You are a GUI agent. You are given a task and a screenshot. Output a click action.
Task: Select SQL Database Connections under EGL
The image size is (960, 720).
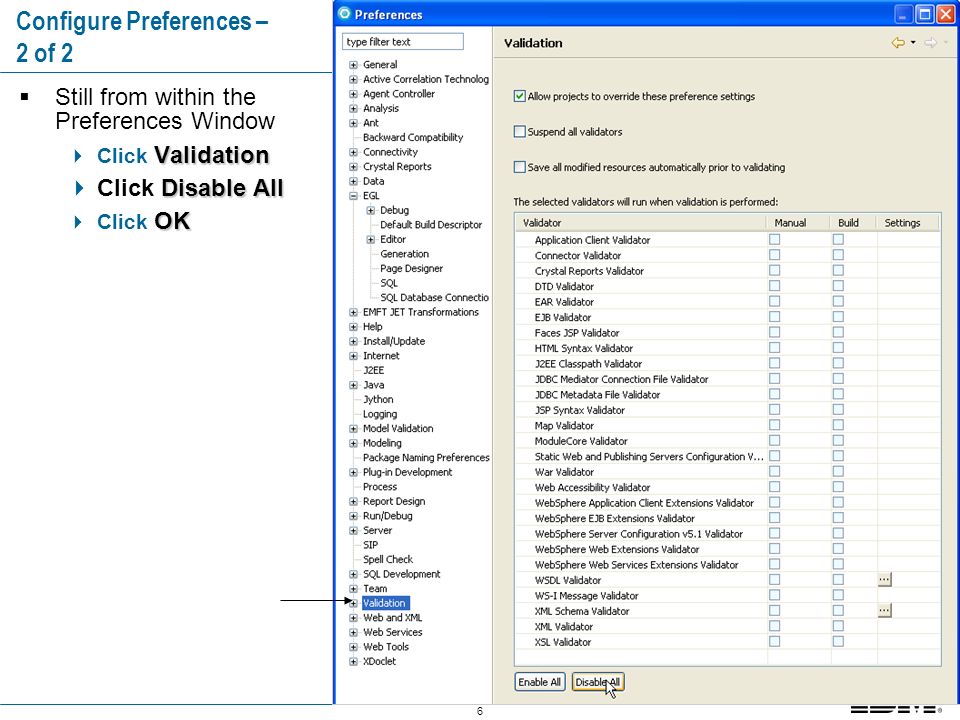434,298
